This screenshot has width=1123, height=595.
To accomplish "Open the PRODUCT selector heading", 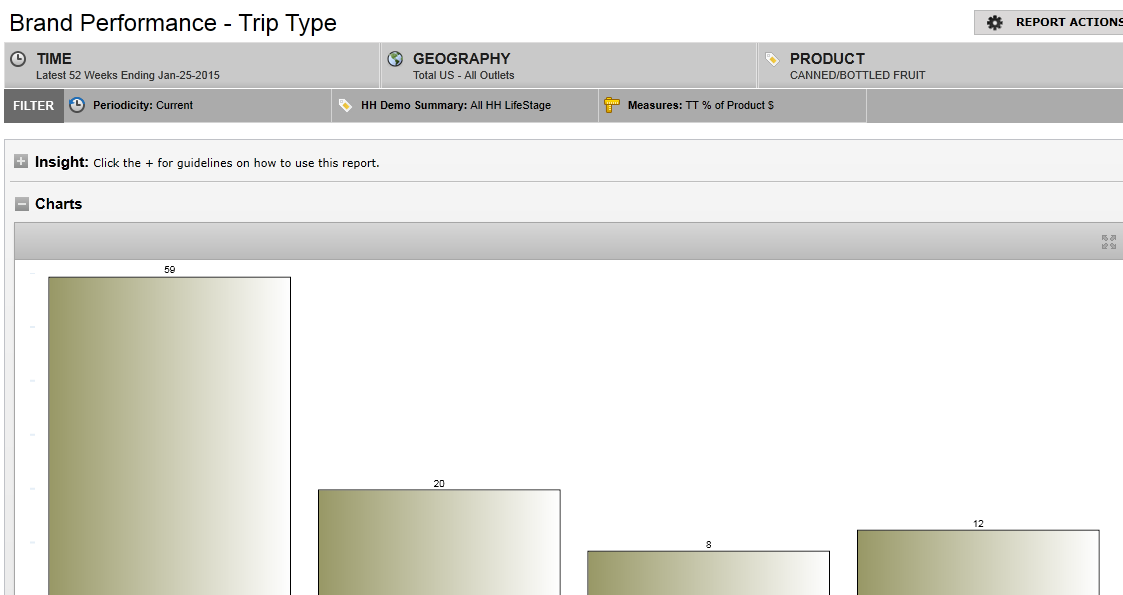I will click(827, 59).
